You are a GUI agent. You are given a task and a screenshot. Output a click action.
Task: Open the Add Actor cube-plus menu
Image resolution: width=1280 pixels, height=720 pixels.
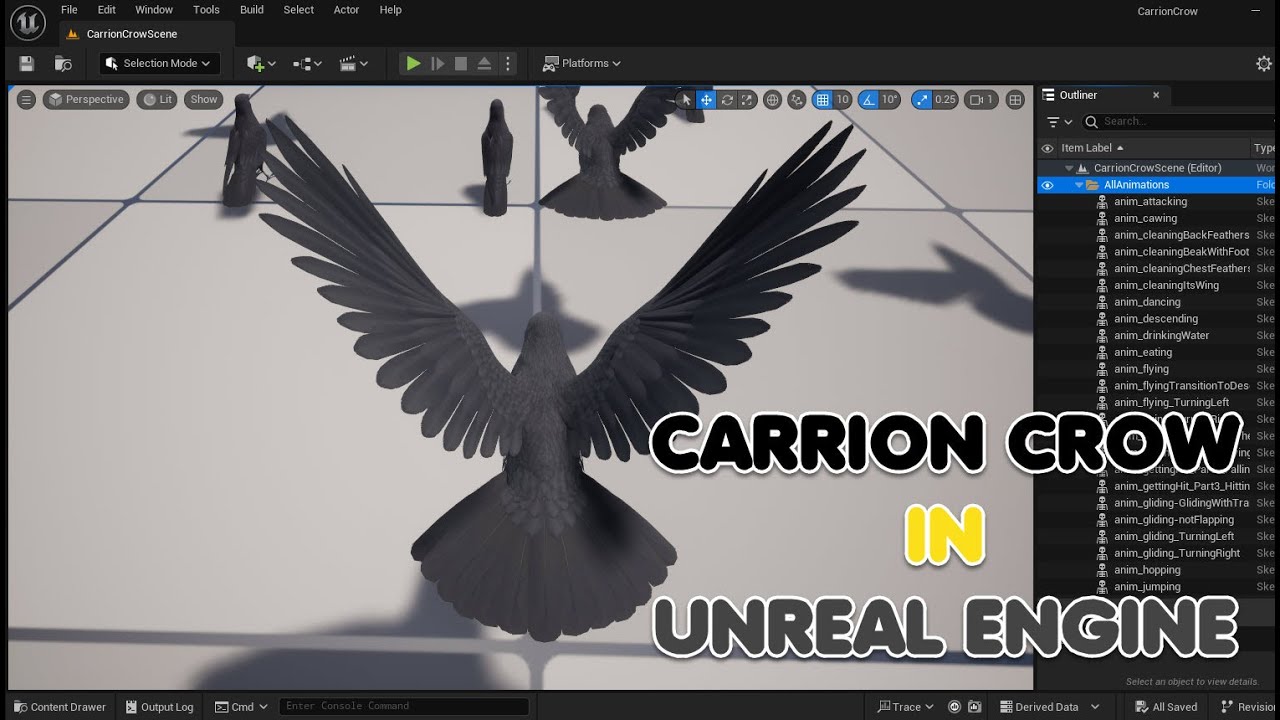pos(261,63)
